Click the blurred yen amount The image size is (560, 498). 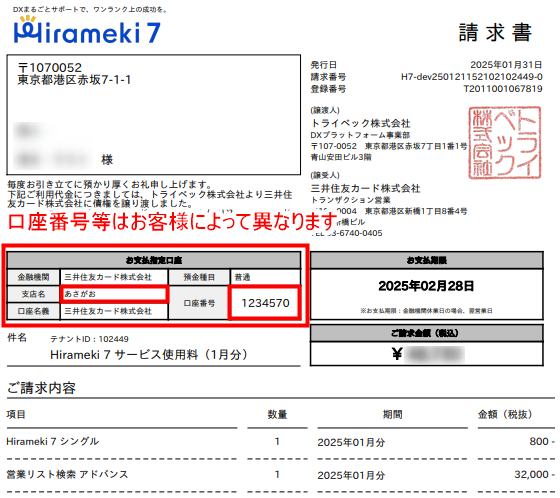pyautogui.click(x=434, y=354)
